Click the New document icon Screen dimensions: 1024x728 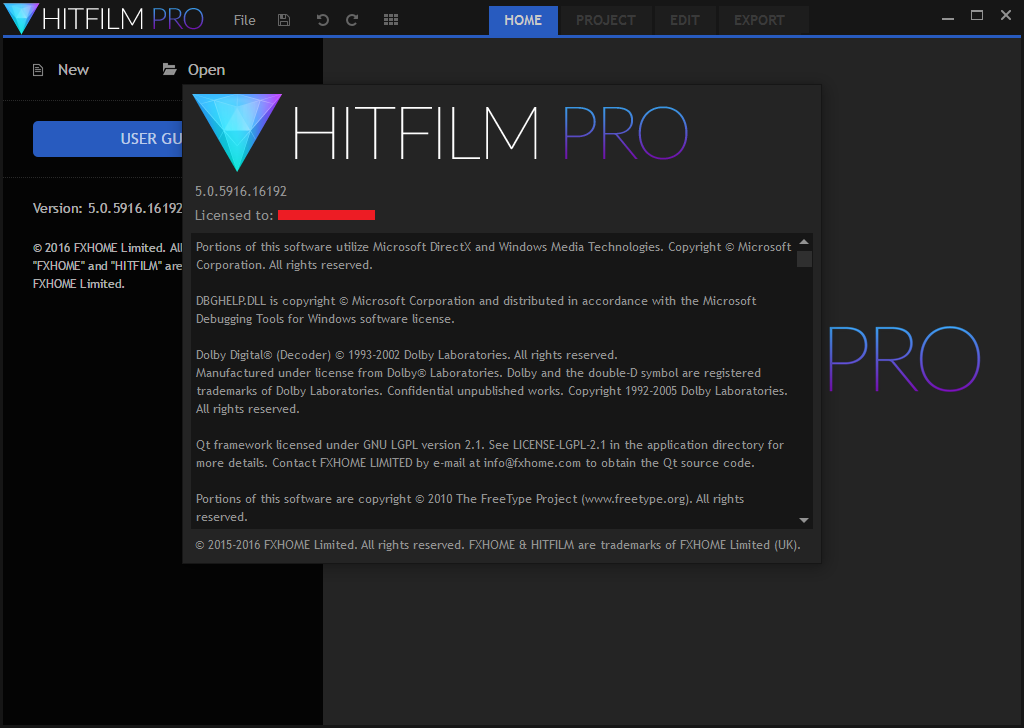(x=38, y=70)
